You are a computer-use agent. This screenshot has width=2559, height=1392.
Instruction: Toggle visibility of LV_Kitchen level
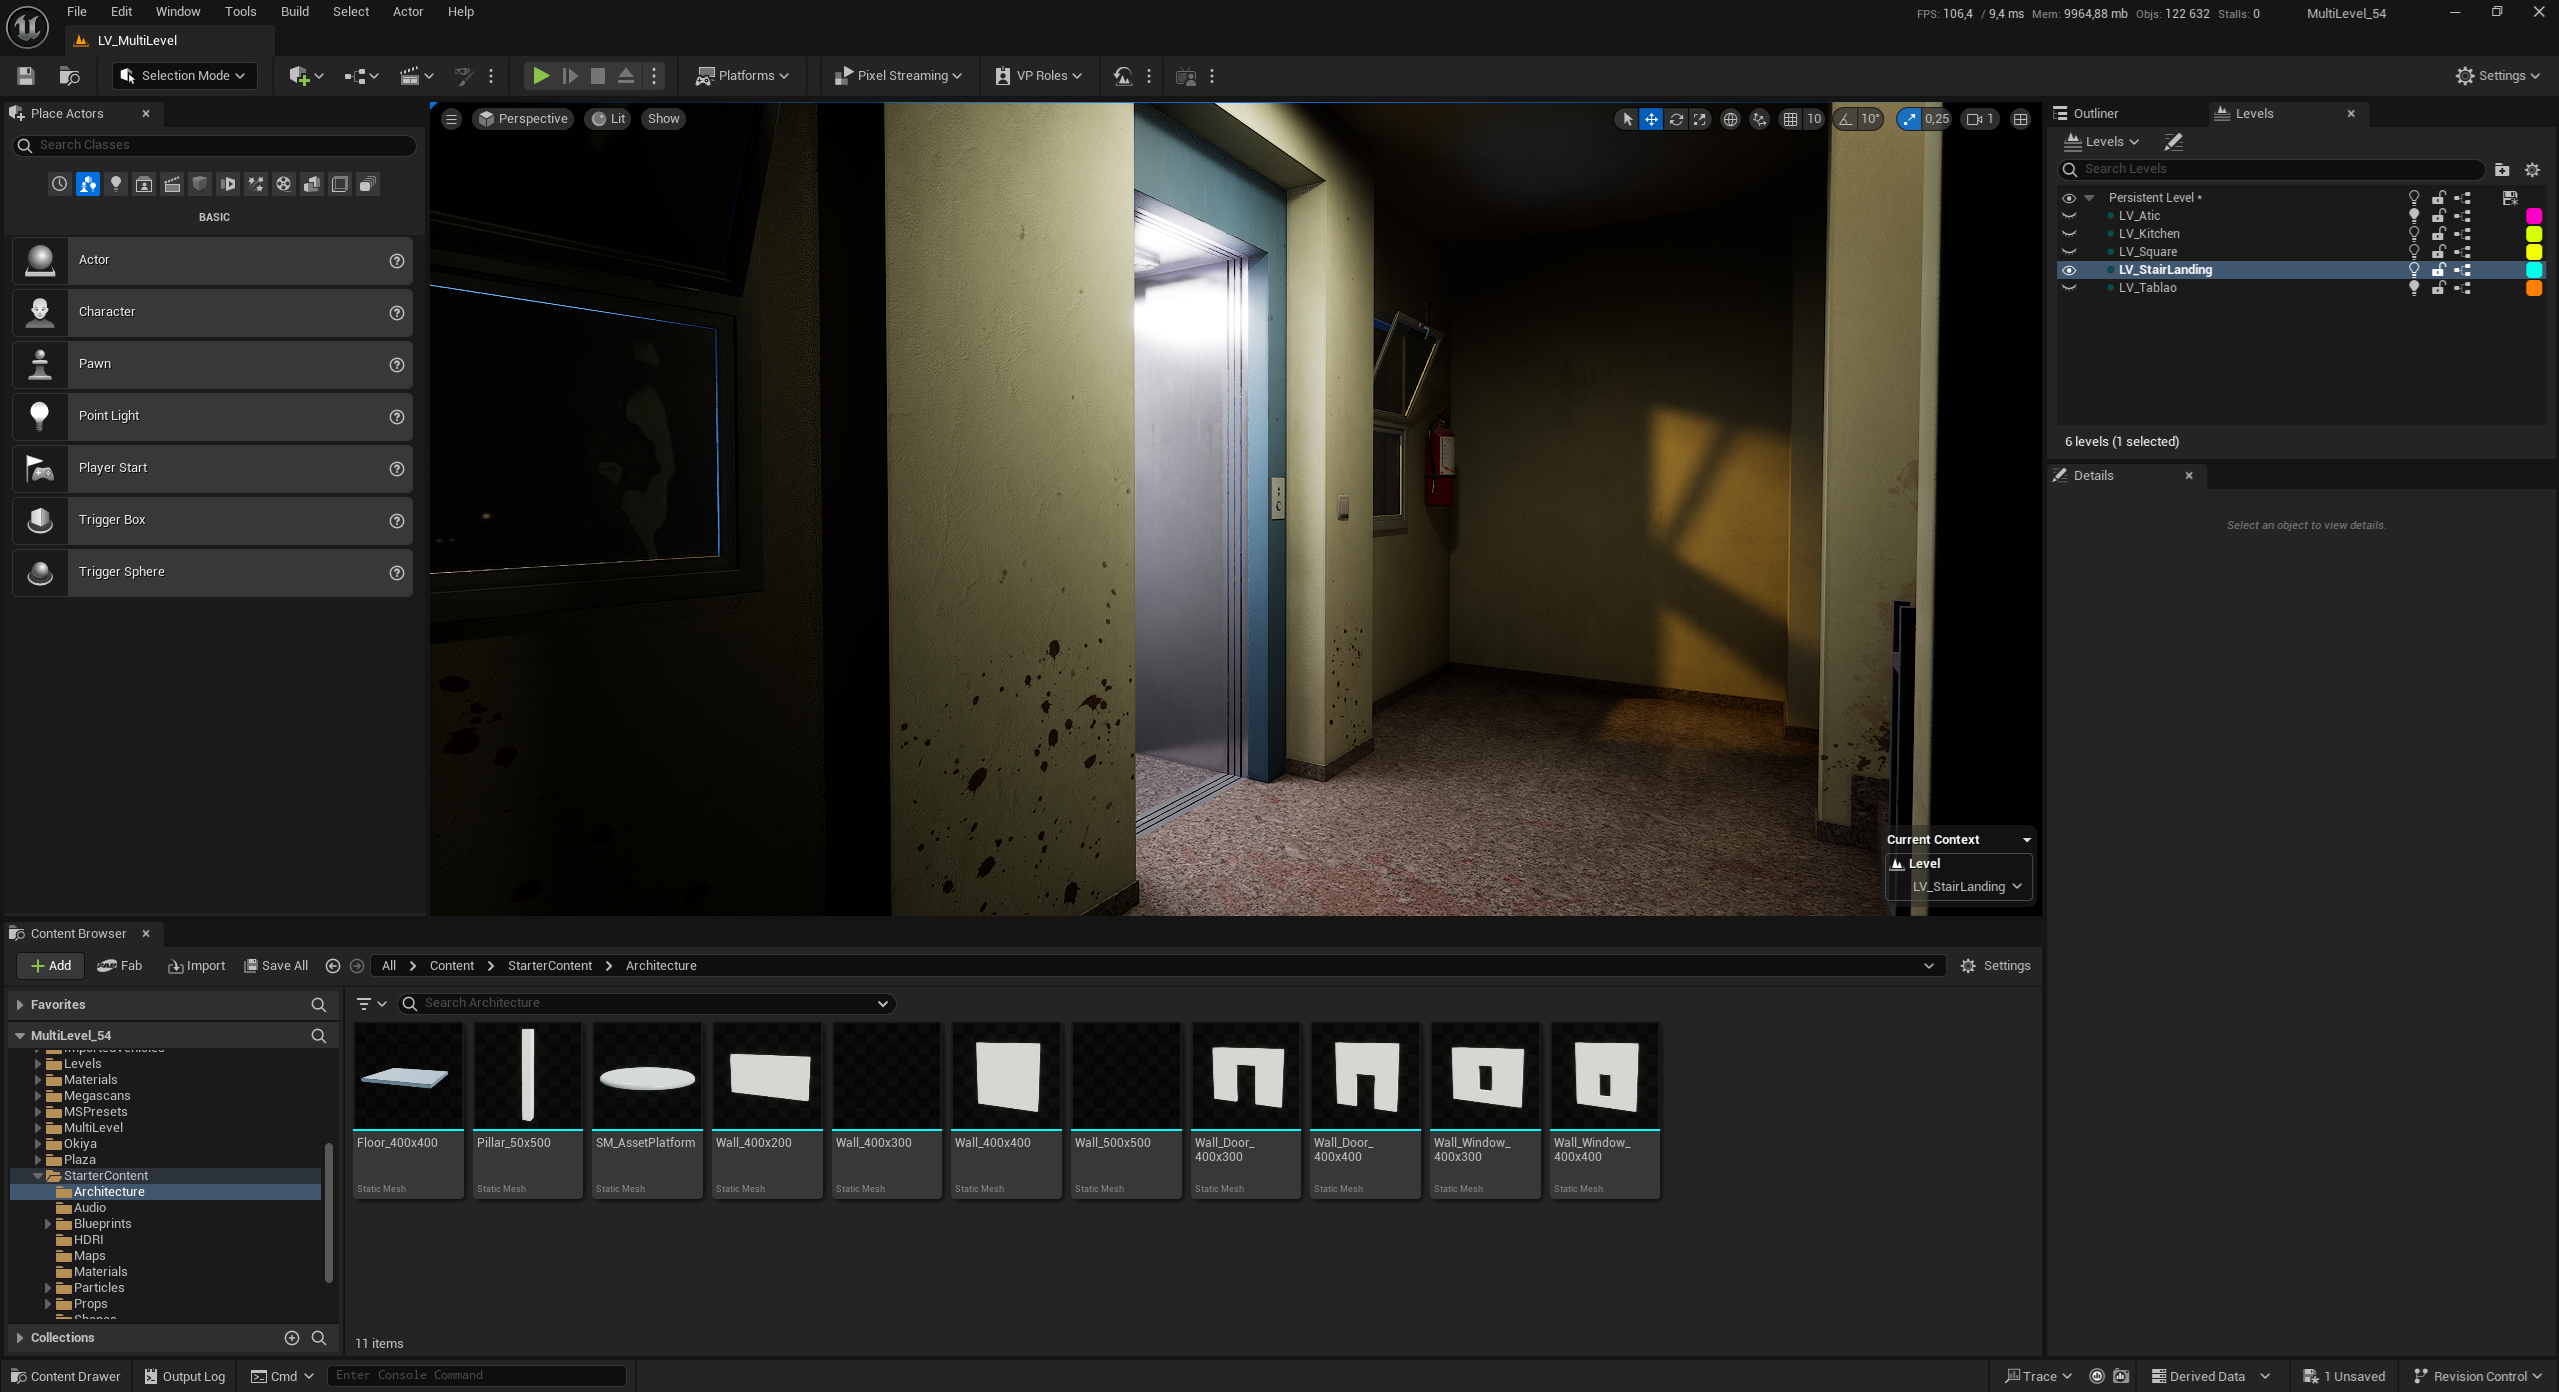coord(2069,234)
